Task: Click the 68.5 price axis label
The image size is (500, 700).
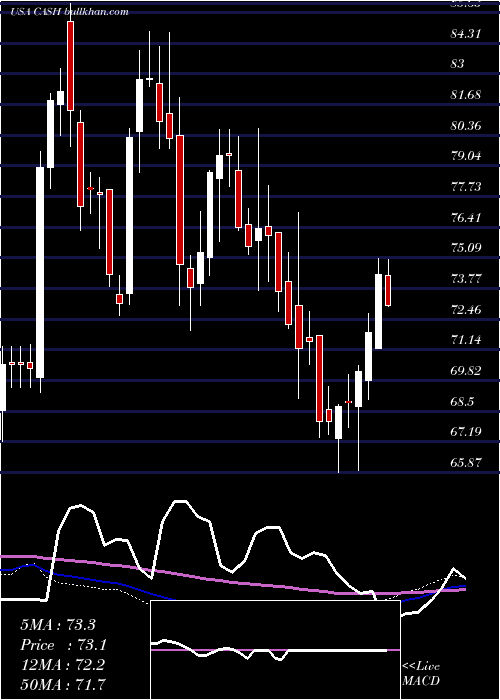Action: pos(462,401)
